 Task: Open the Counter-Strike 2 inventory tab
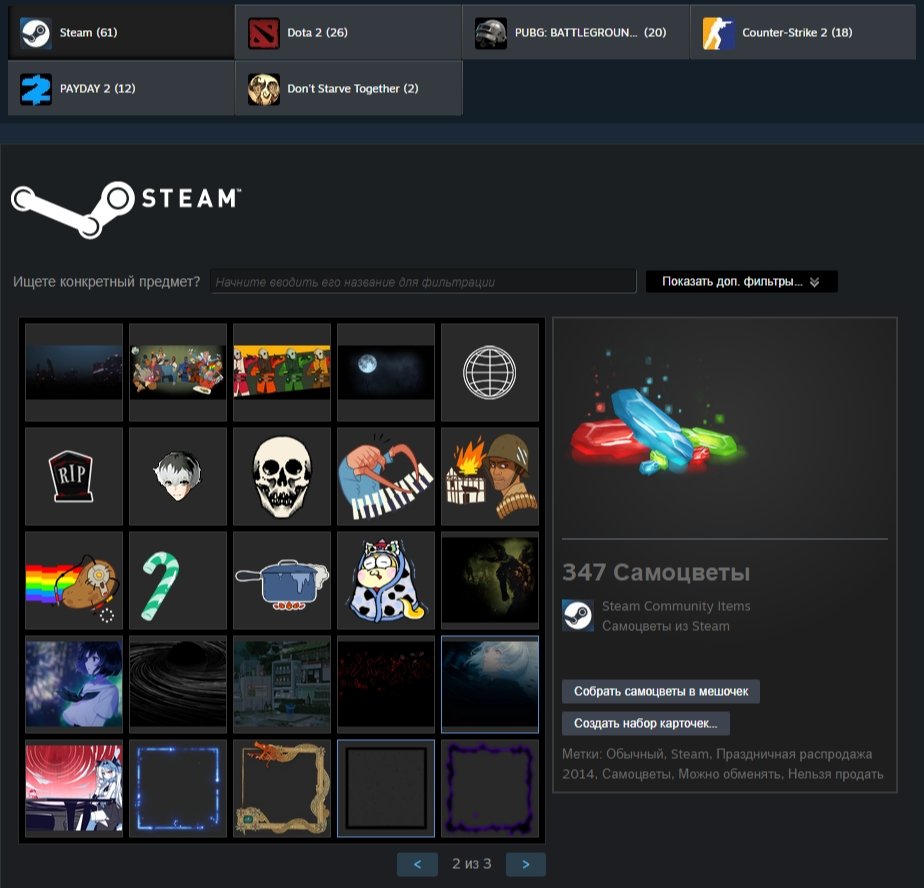(x=803, y=31)
